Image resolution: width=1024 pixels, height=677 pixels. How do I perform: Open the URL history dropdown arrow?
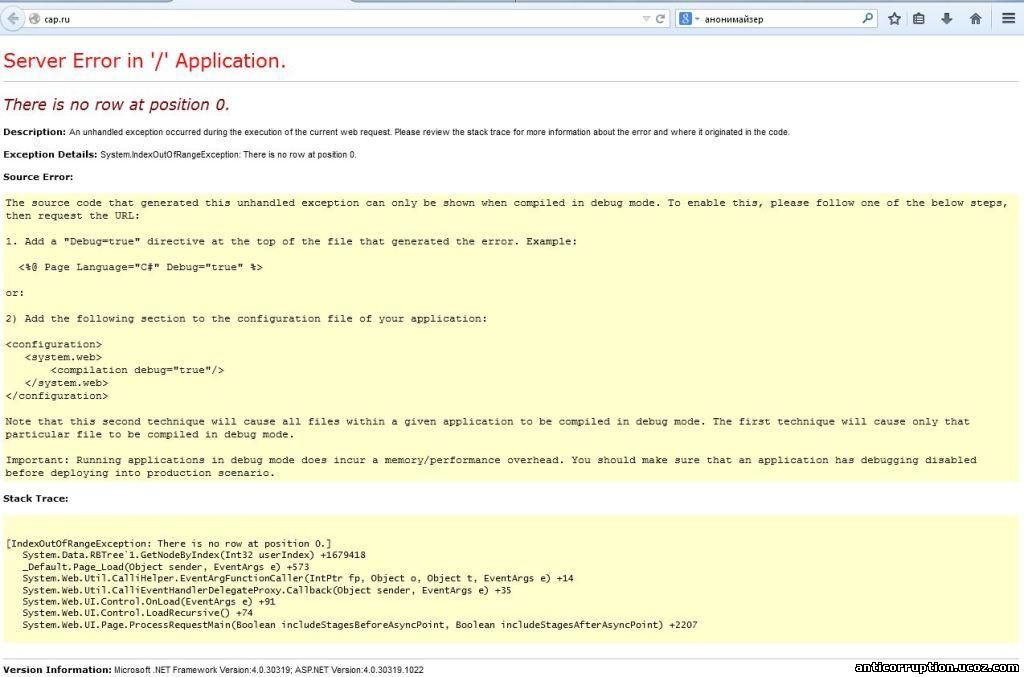pyautogui.click(x=646, y=19)
